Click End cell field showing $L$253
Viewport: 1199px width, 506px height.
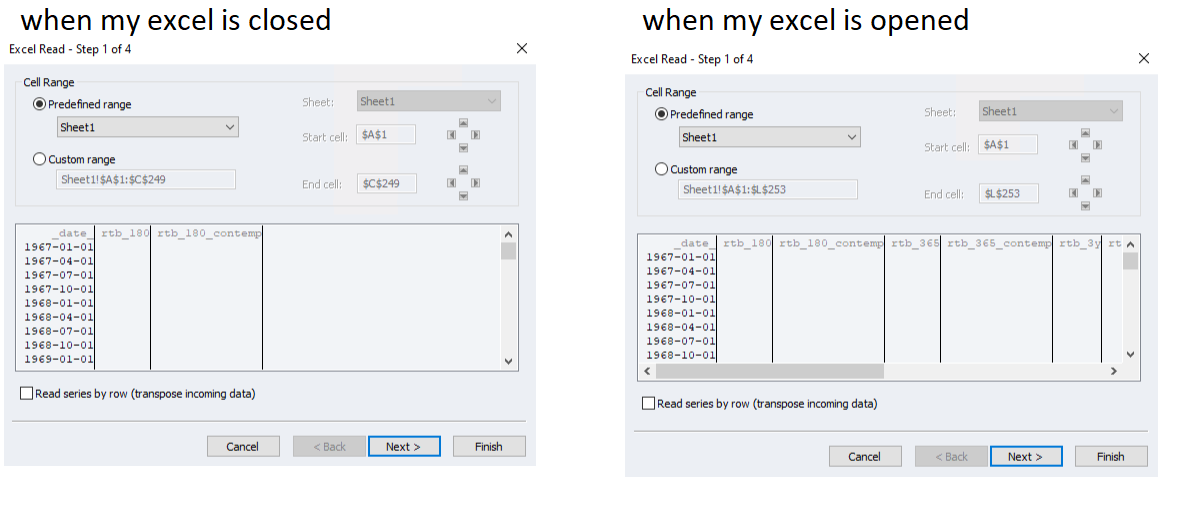[1009, 193]
